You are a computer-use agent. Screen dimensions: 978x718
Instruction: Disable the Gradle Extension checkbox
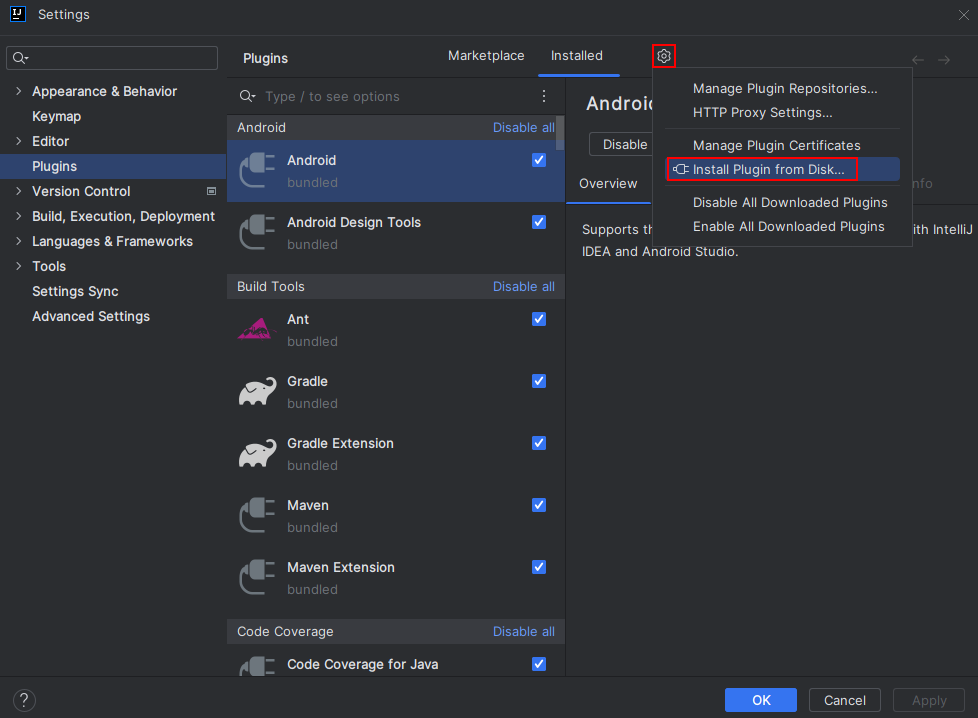point(539,443)
